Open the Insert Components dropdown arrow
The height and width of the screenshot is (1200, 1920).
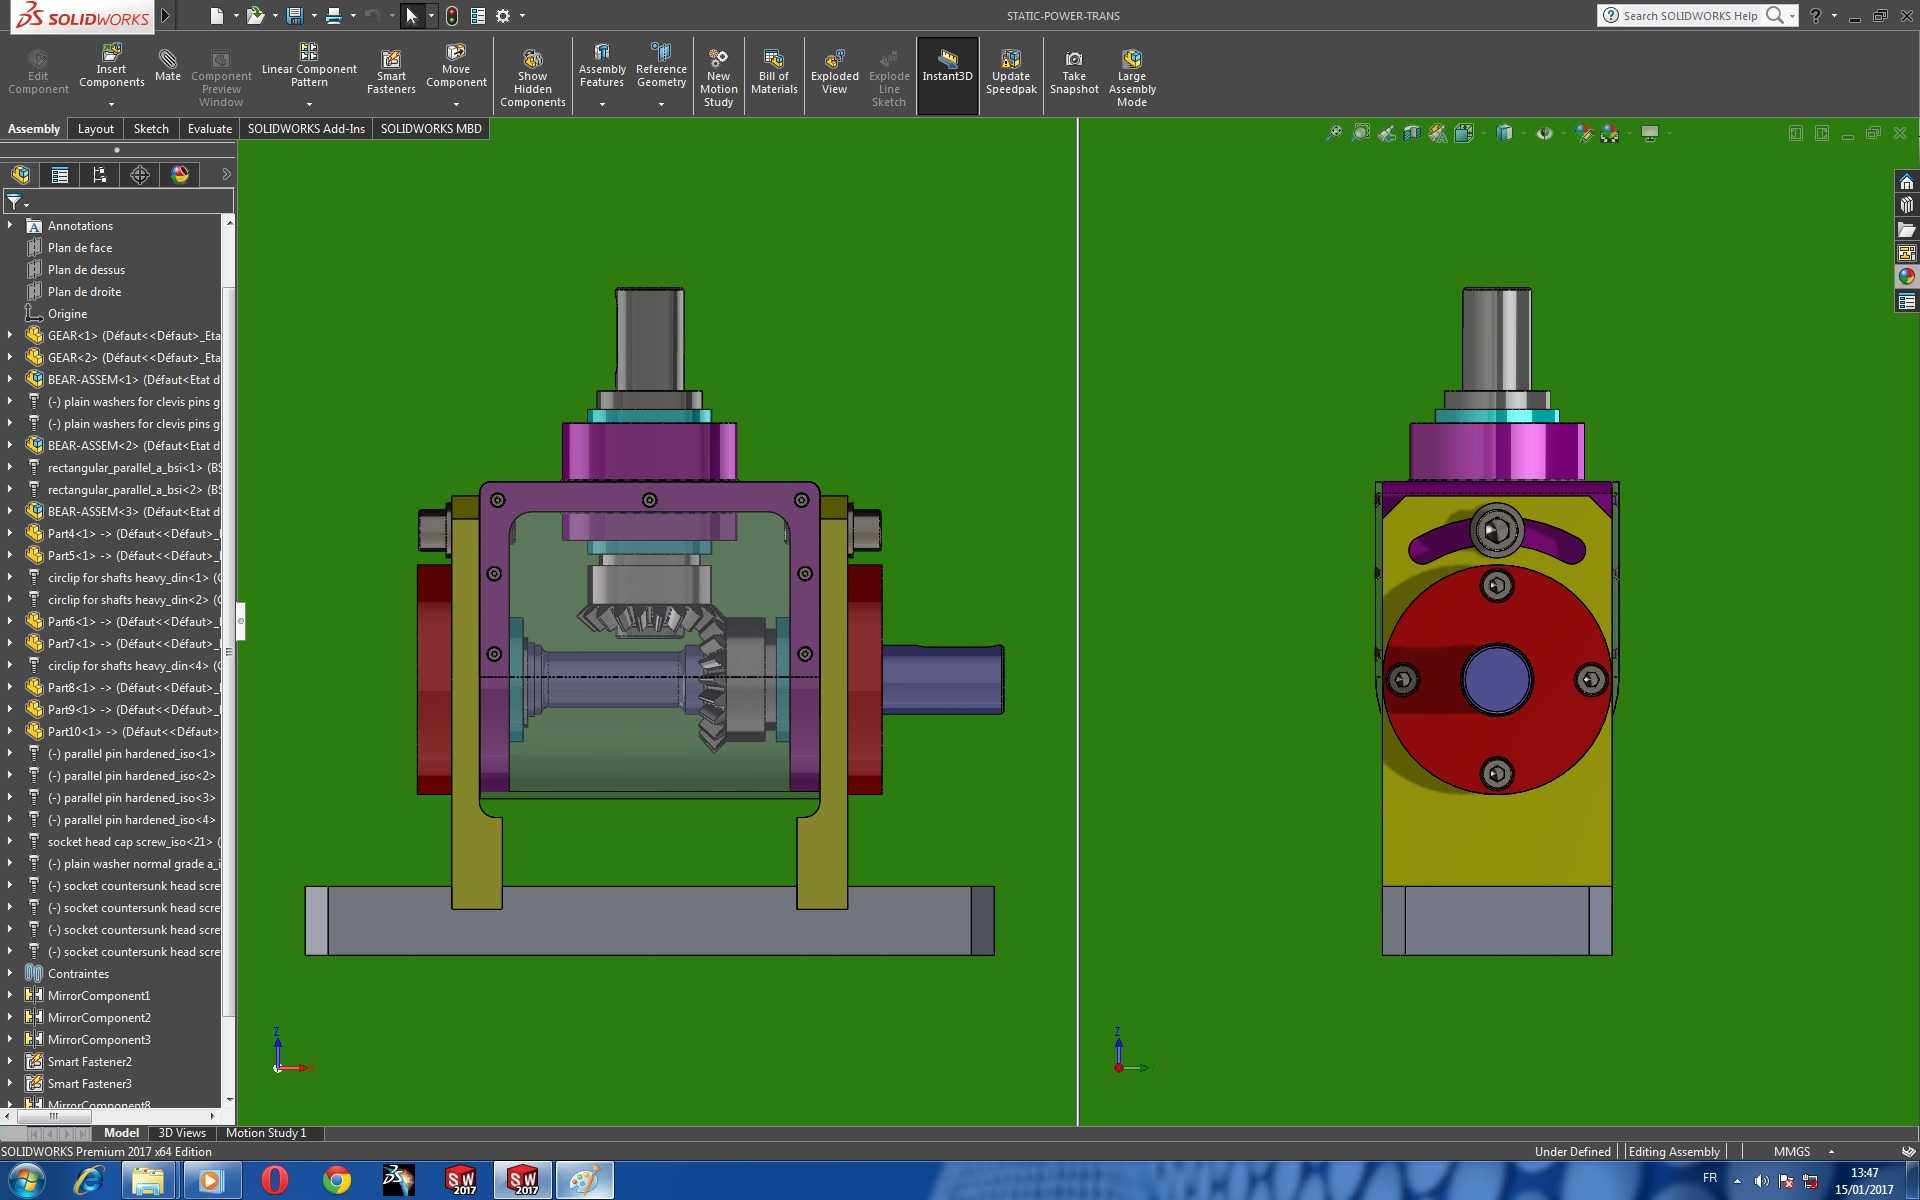111,104
